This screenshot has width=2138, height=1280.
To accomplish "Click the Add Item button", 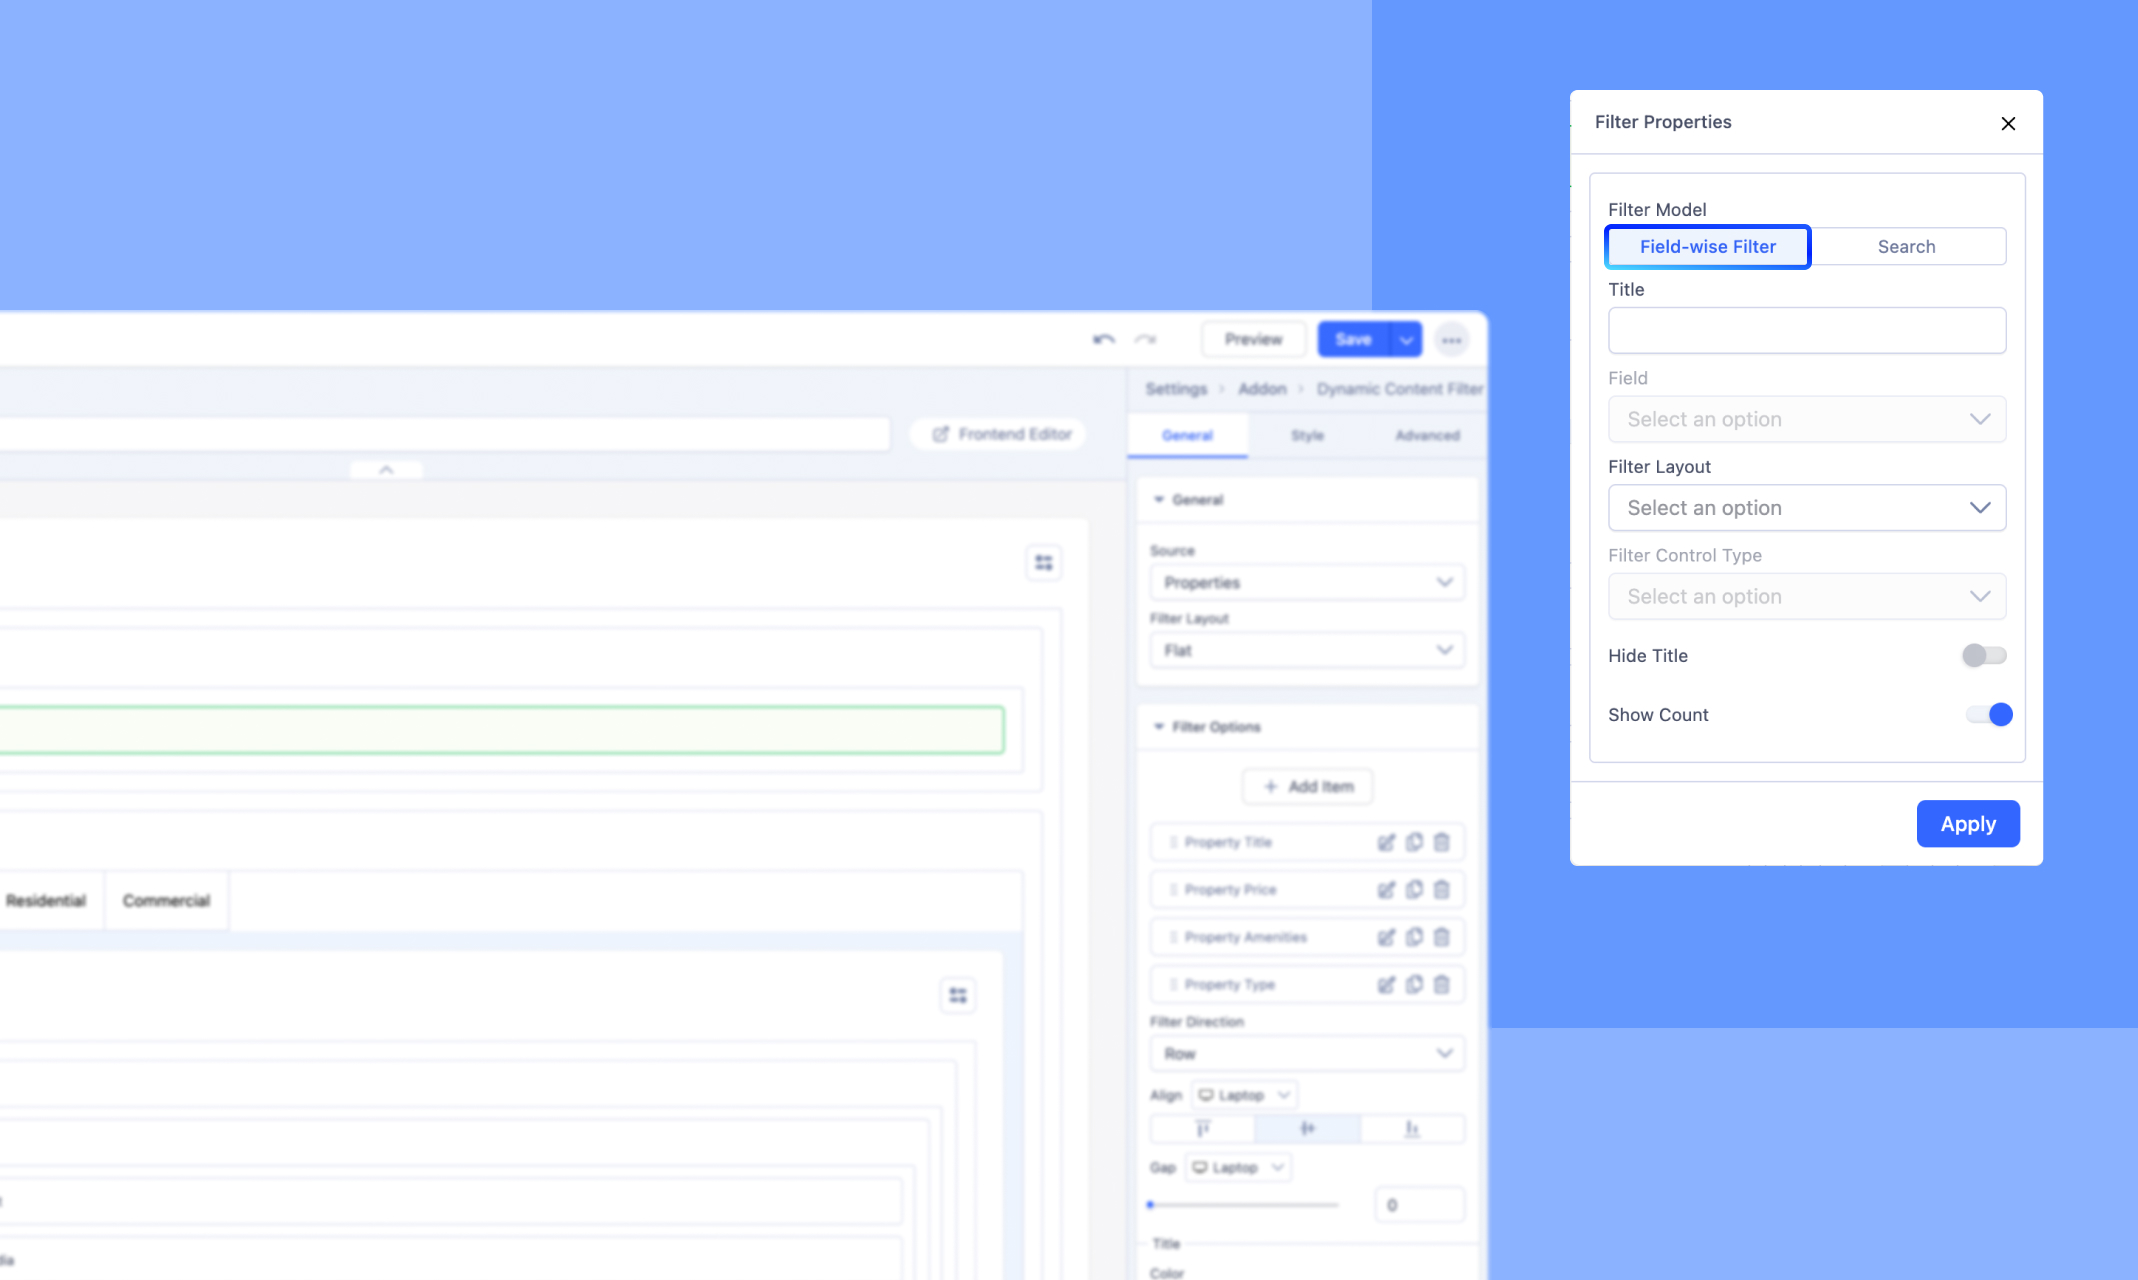I will click(x=1307, y=787).
